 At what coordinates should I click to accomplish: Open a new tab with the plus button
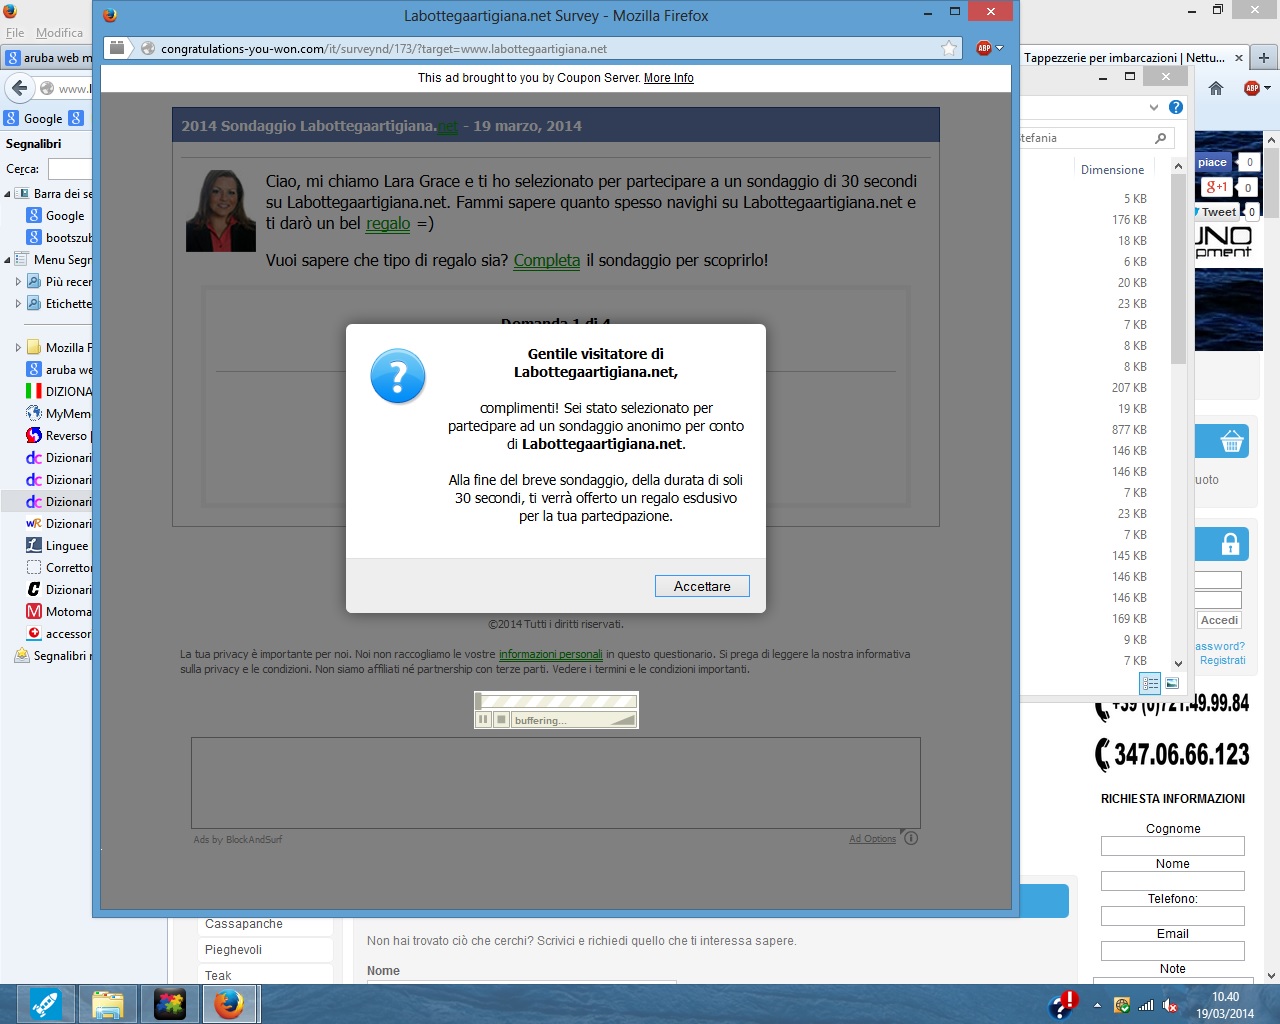tap(1264, 58)
